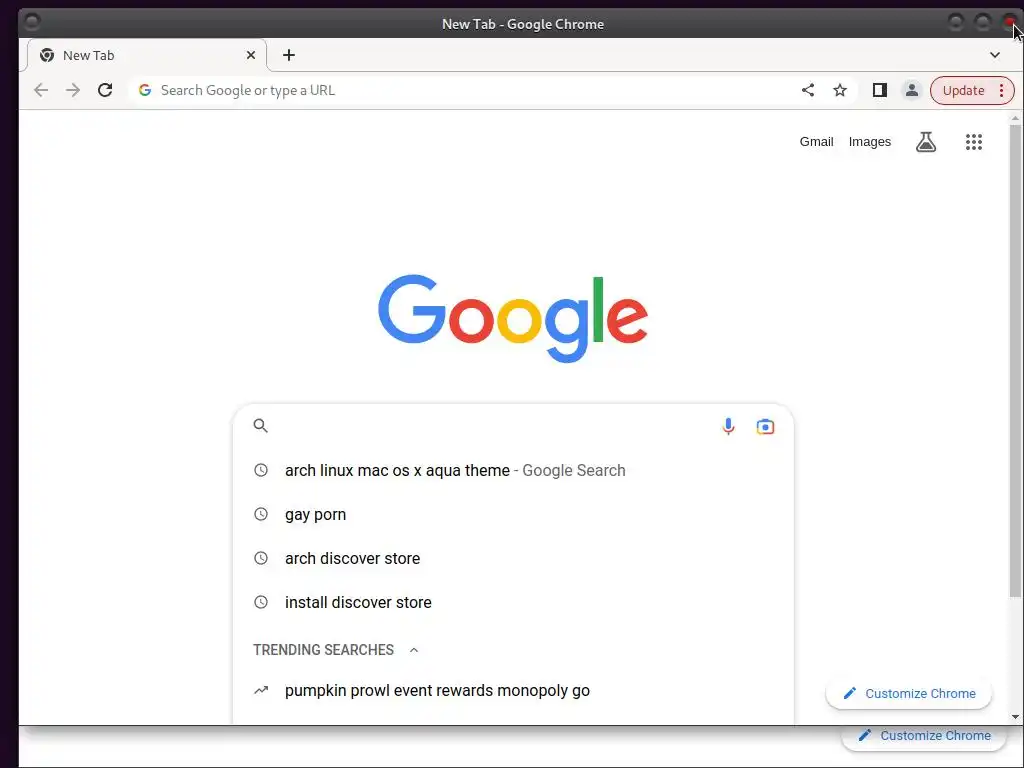Collapse the Trending Searches section
Screen dimensions: 1024x768
413,650
